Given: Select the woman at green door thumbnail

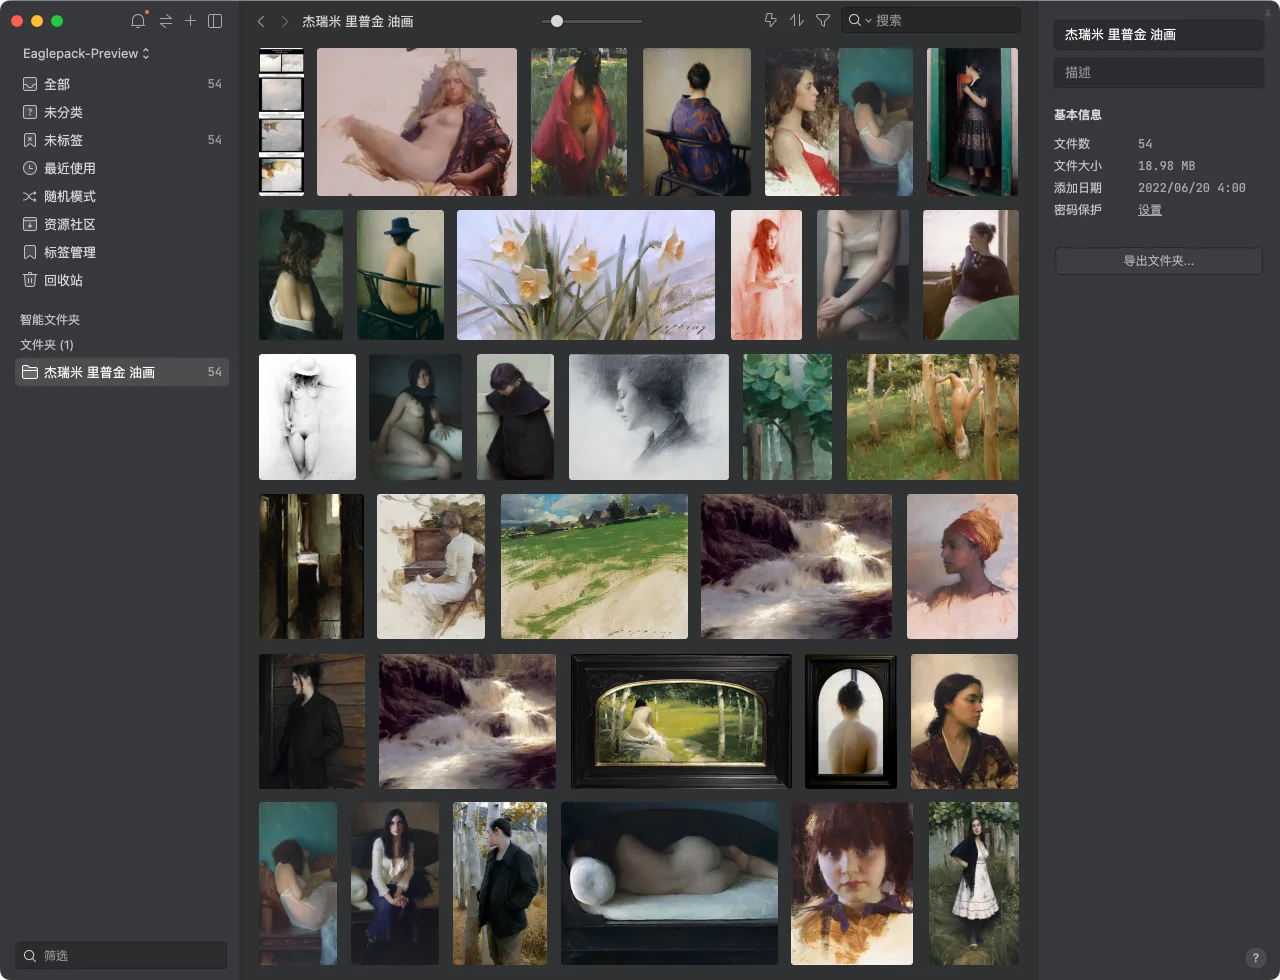Looking at the screenshot, I should pyautogui.click(x=972, y=122).
